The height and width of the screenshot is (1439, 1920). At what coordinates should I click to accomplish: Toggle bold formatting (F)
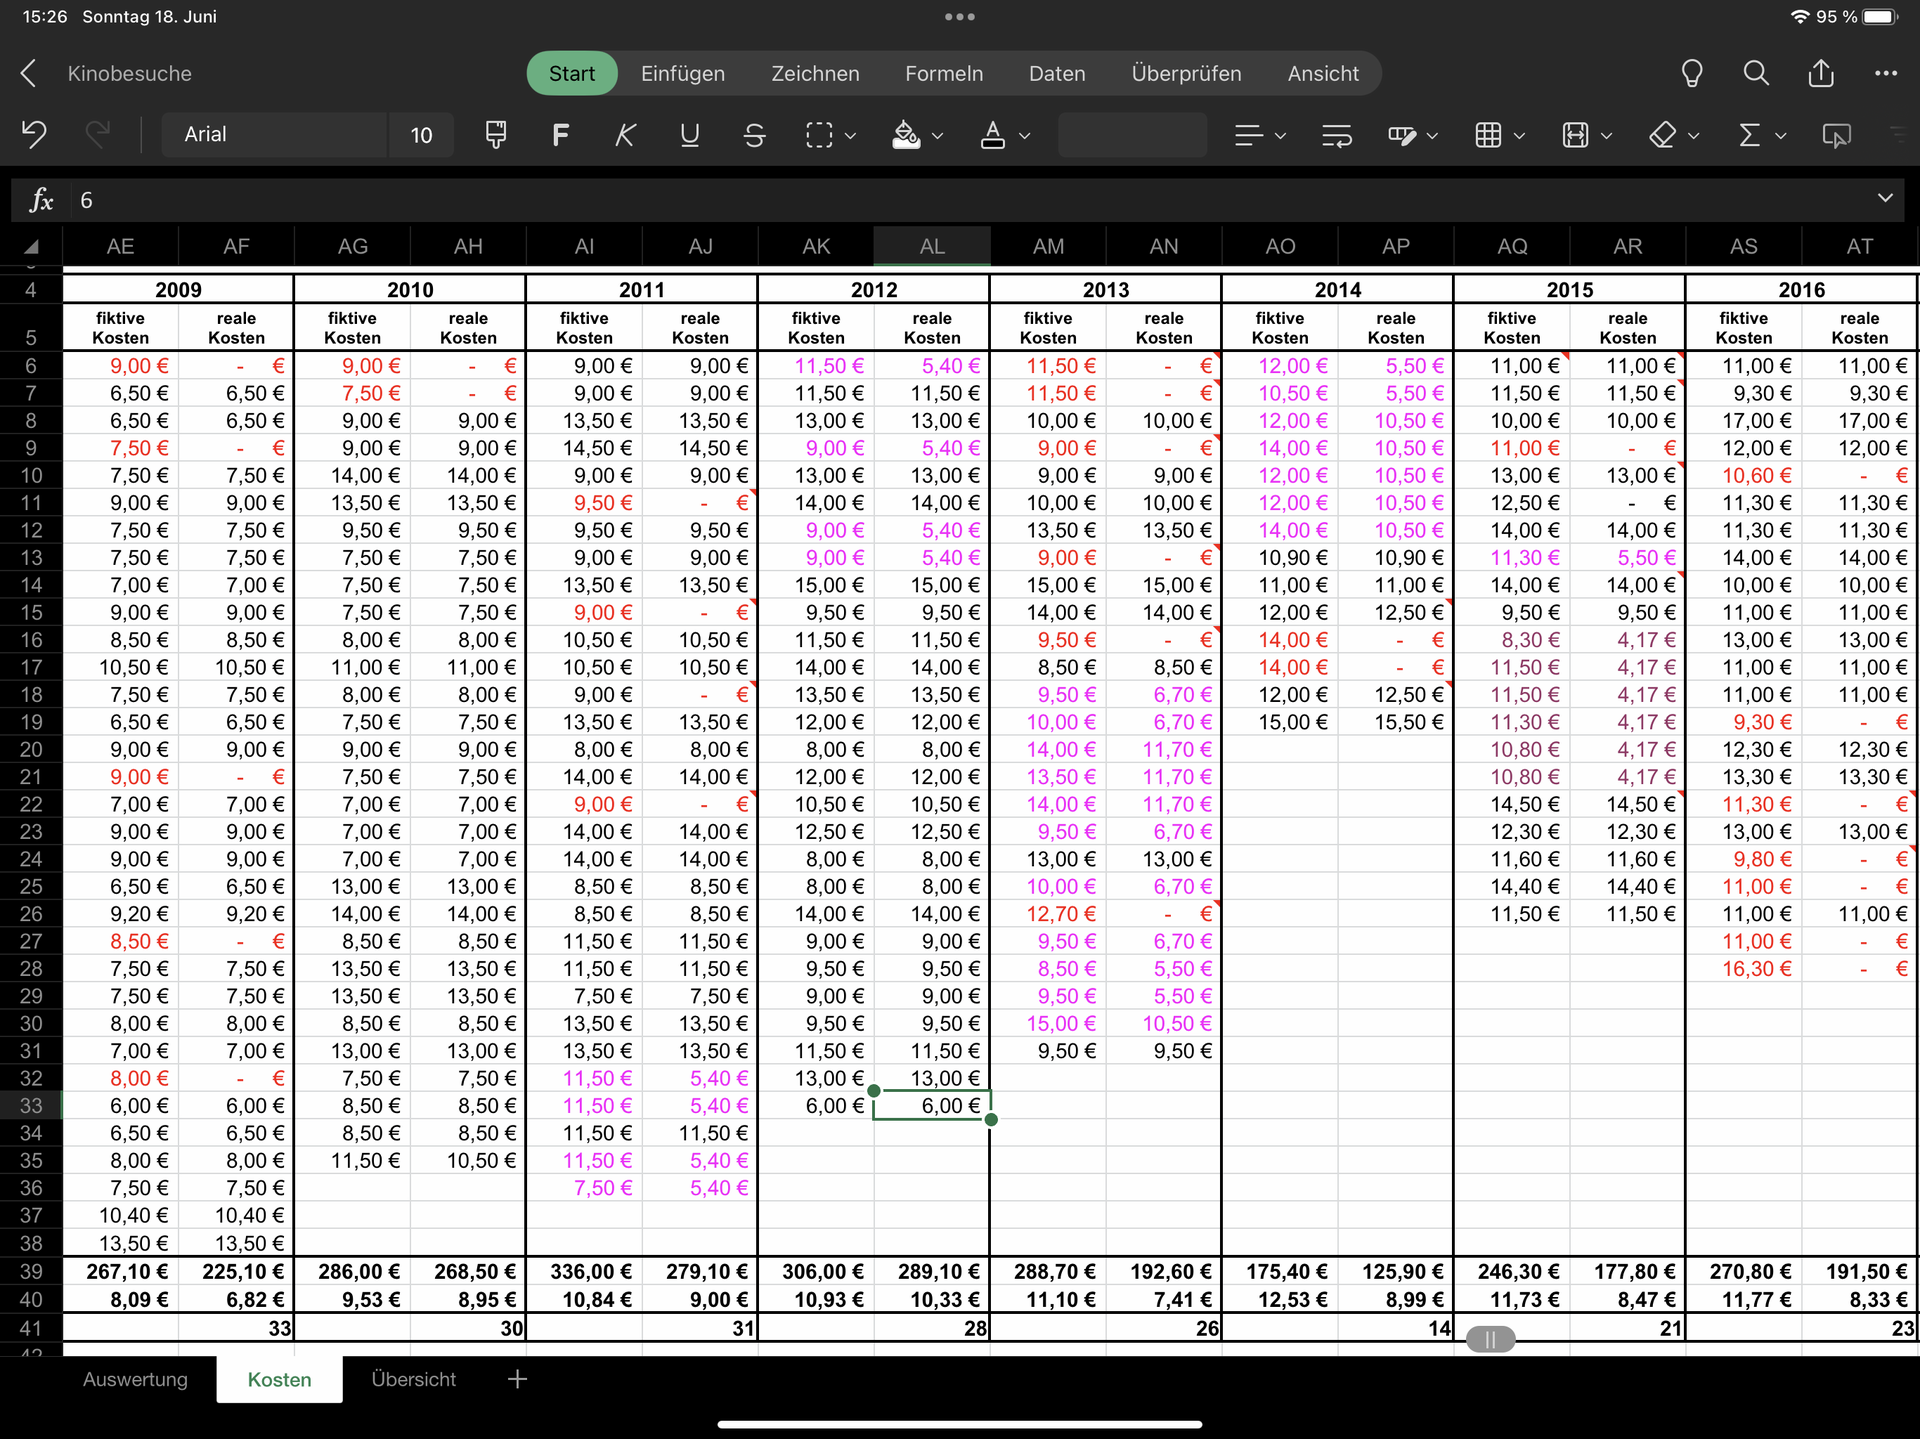point(560,135)
